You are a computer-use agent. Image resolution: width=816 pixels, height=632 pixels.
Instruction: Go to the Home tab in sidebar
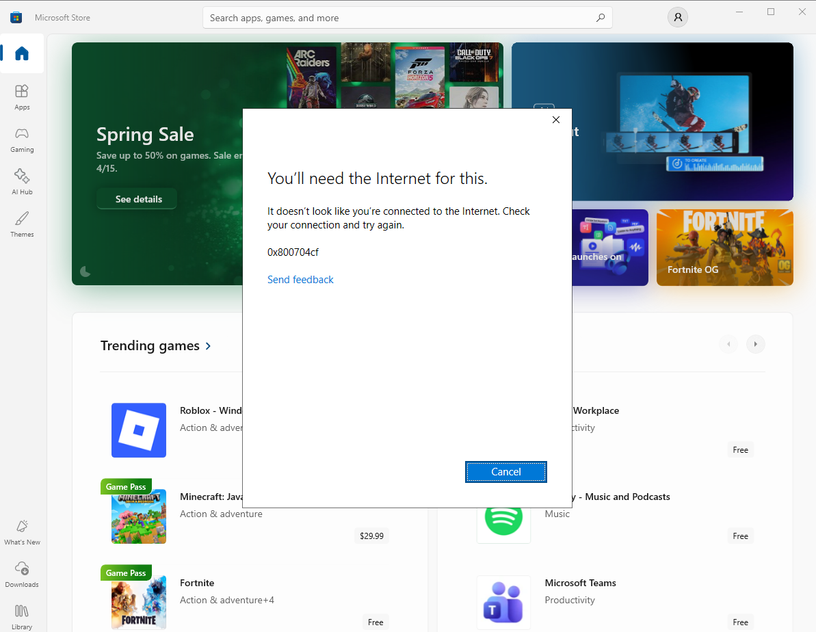(22, 53)
